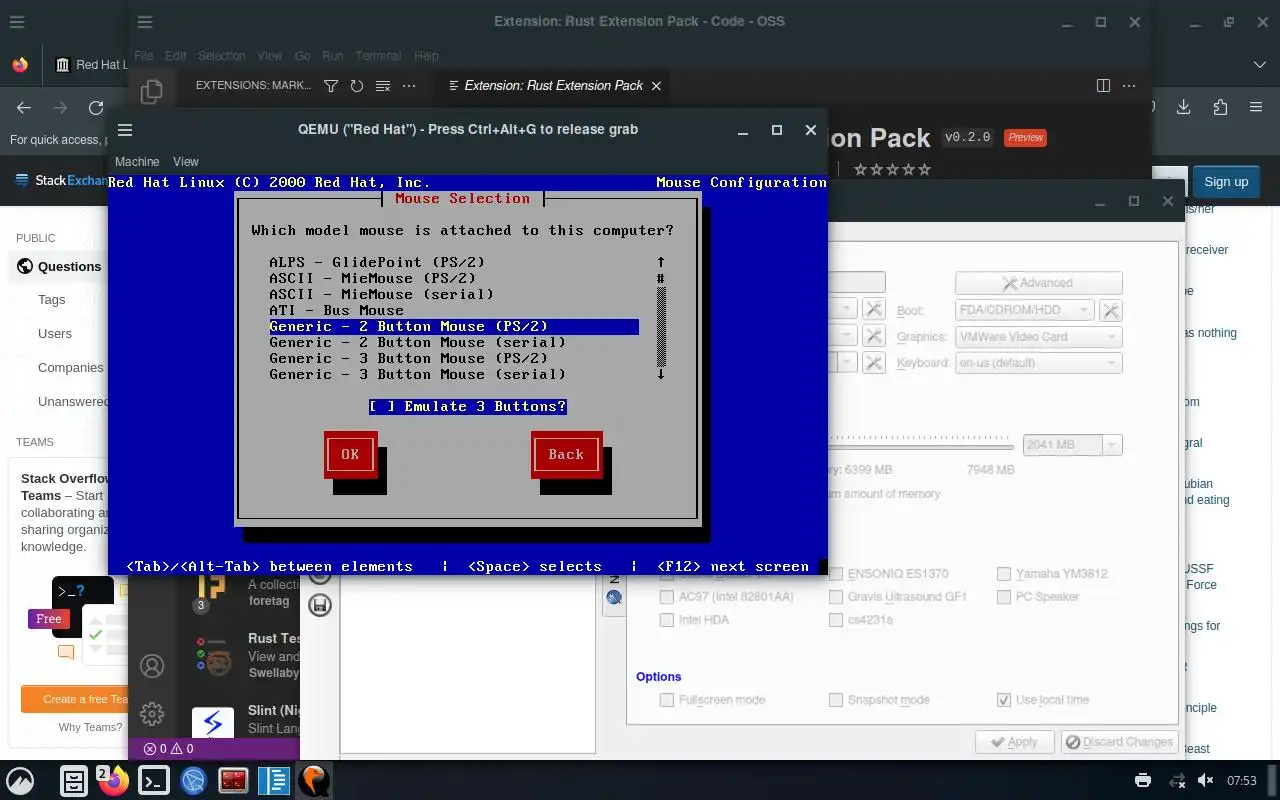Select Generic - 3 Button Mouse (serial)
Screen dimensions: 1280x800
pos(417,374)
